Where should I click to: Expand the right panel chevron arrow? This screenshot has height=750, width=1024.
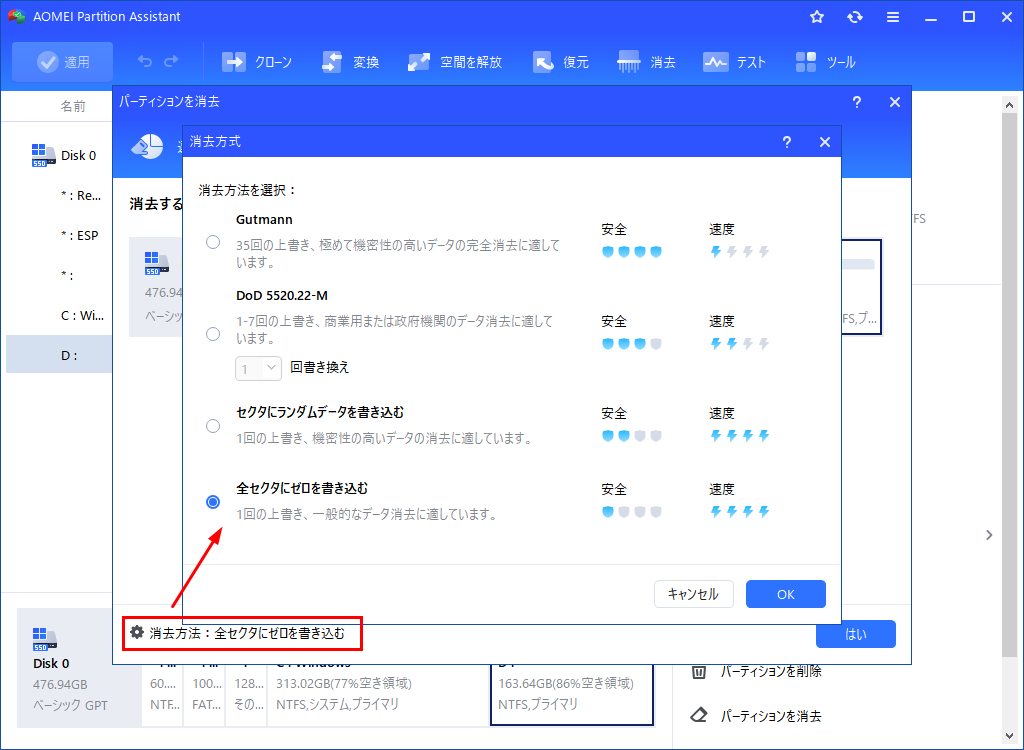pos(989,535)
